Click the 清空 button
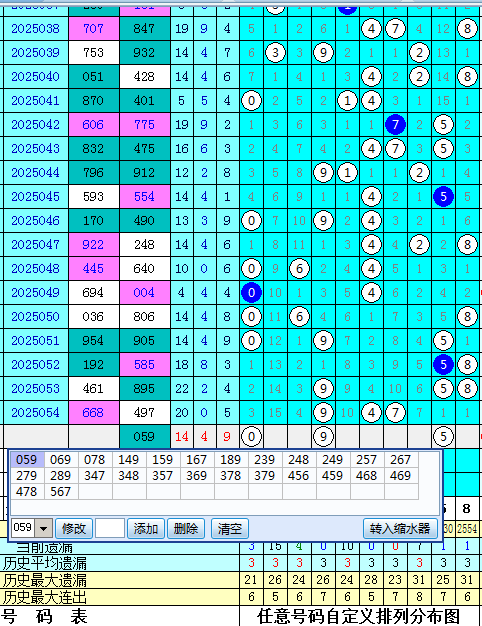482x626 pixels. [230, 529]
